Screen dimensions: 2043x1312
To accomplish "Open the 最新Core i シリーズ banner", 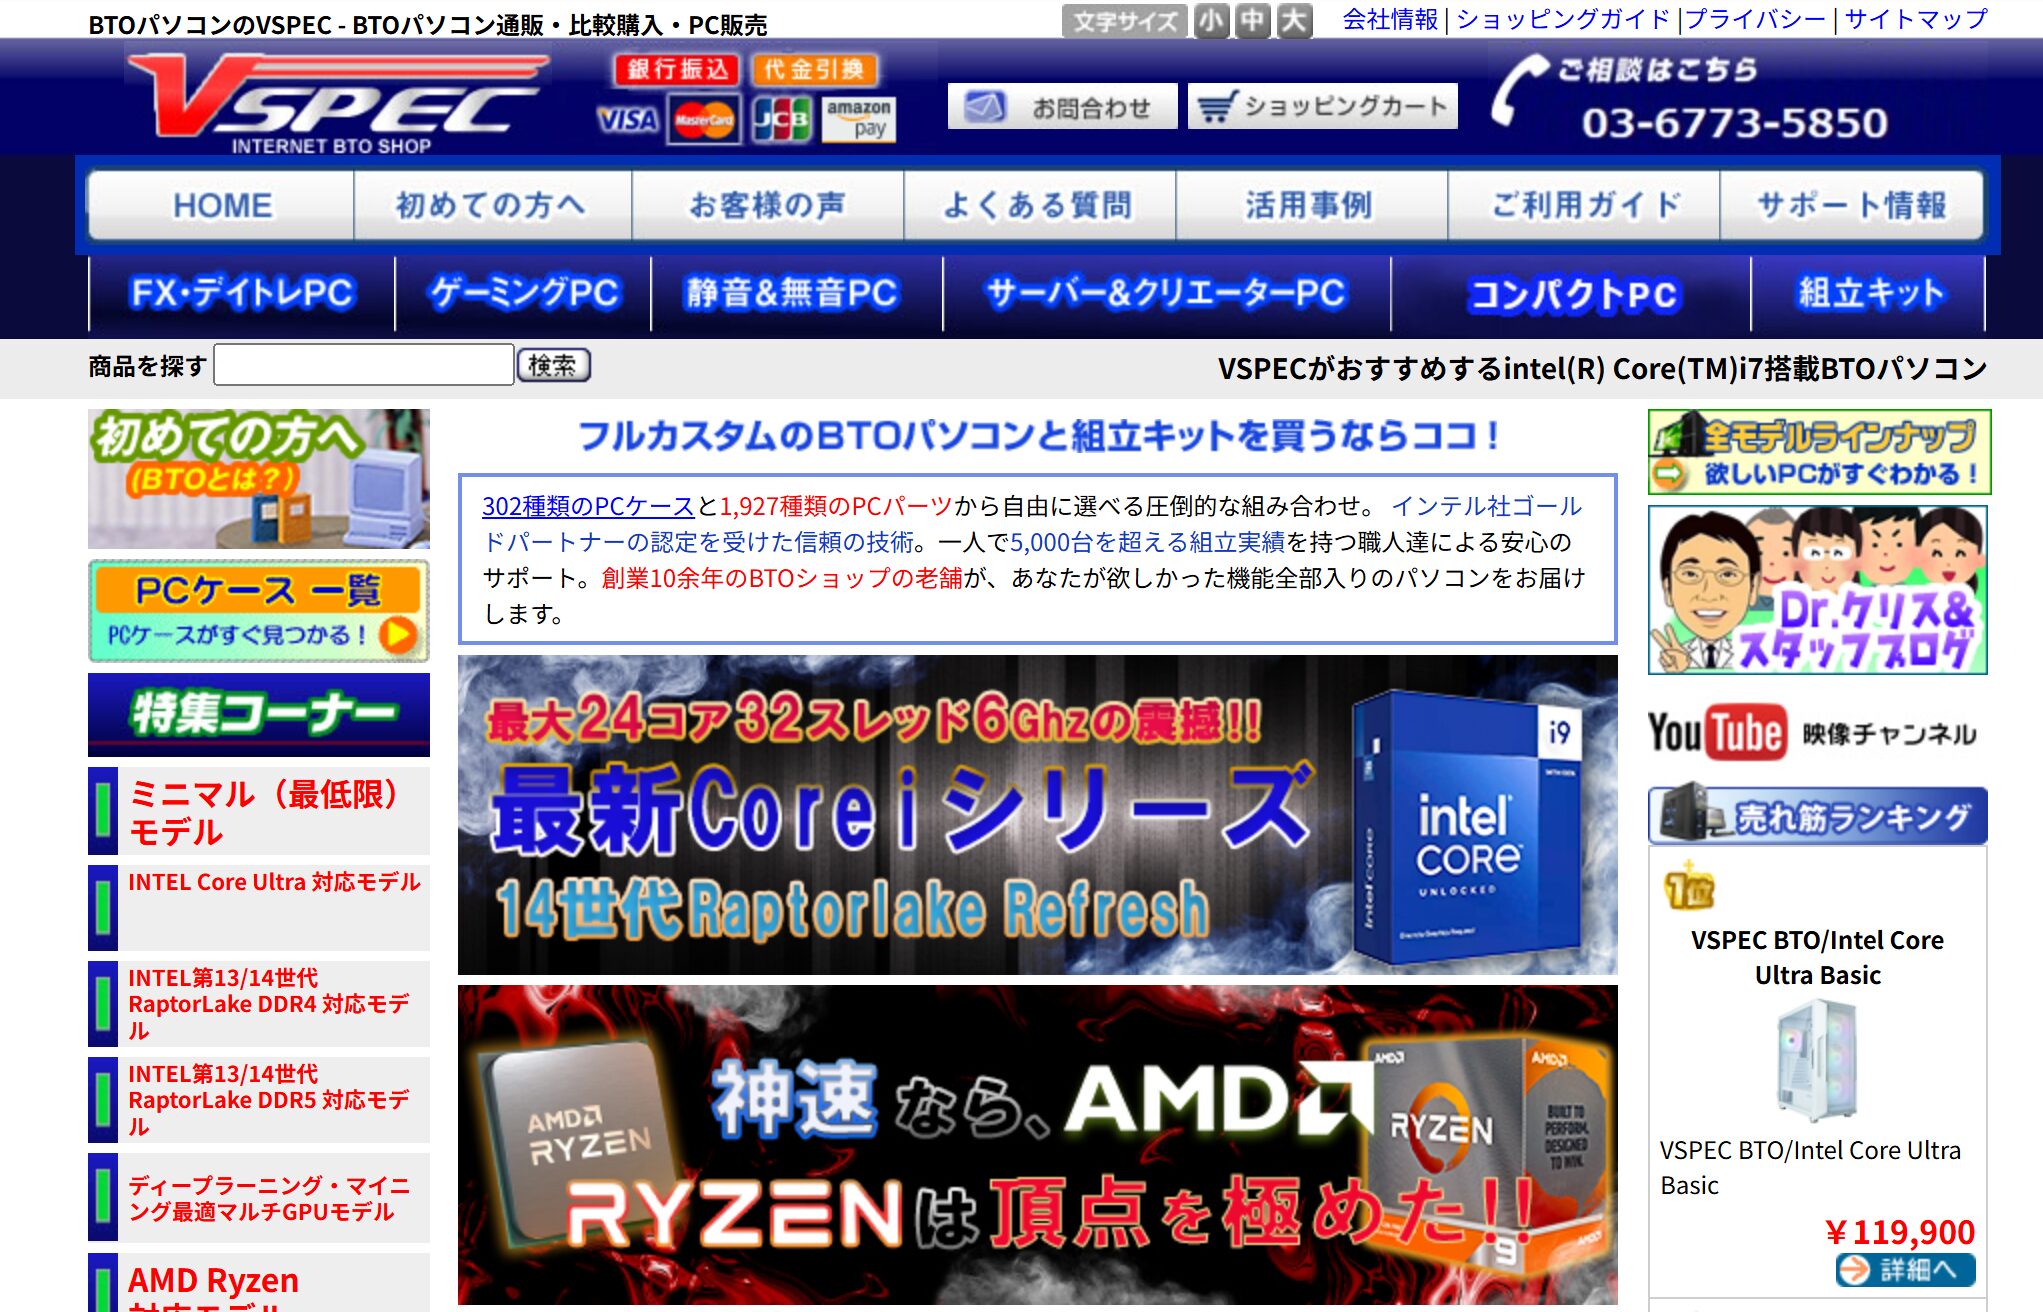I will (1037, 815).
